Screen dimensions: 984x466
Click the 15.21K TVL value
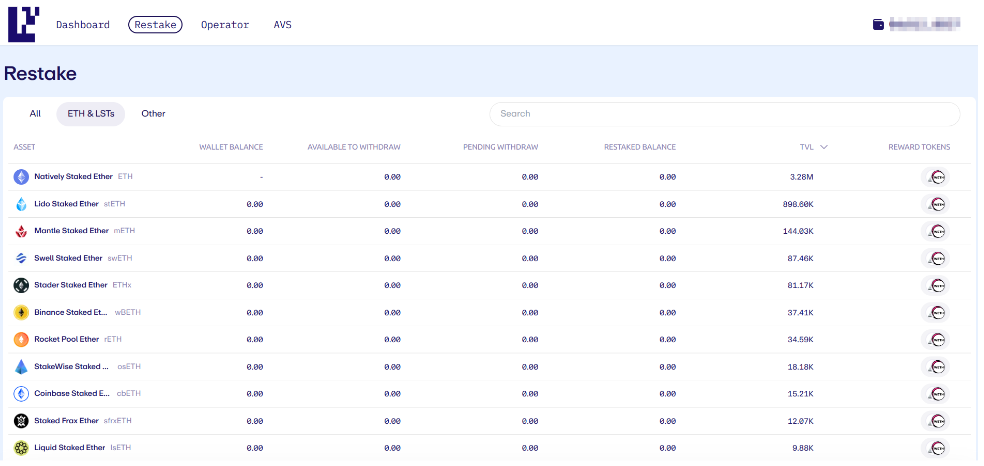pos(800,394)
